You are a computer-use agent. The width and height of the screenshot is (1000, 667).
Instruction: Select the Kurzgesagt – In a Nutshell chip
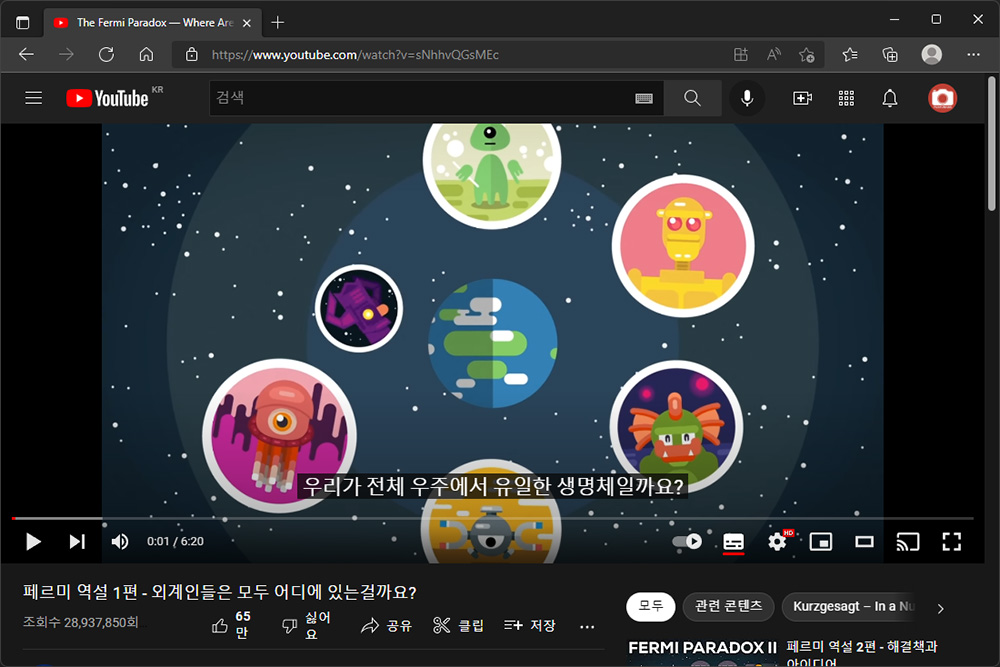(x=851, y=606)
